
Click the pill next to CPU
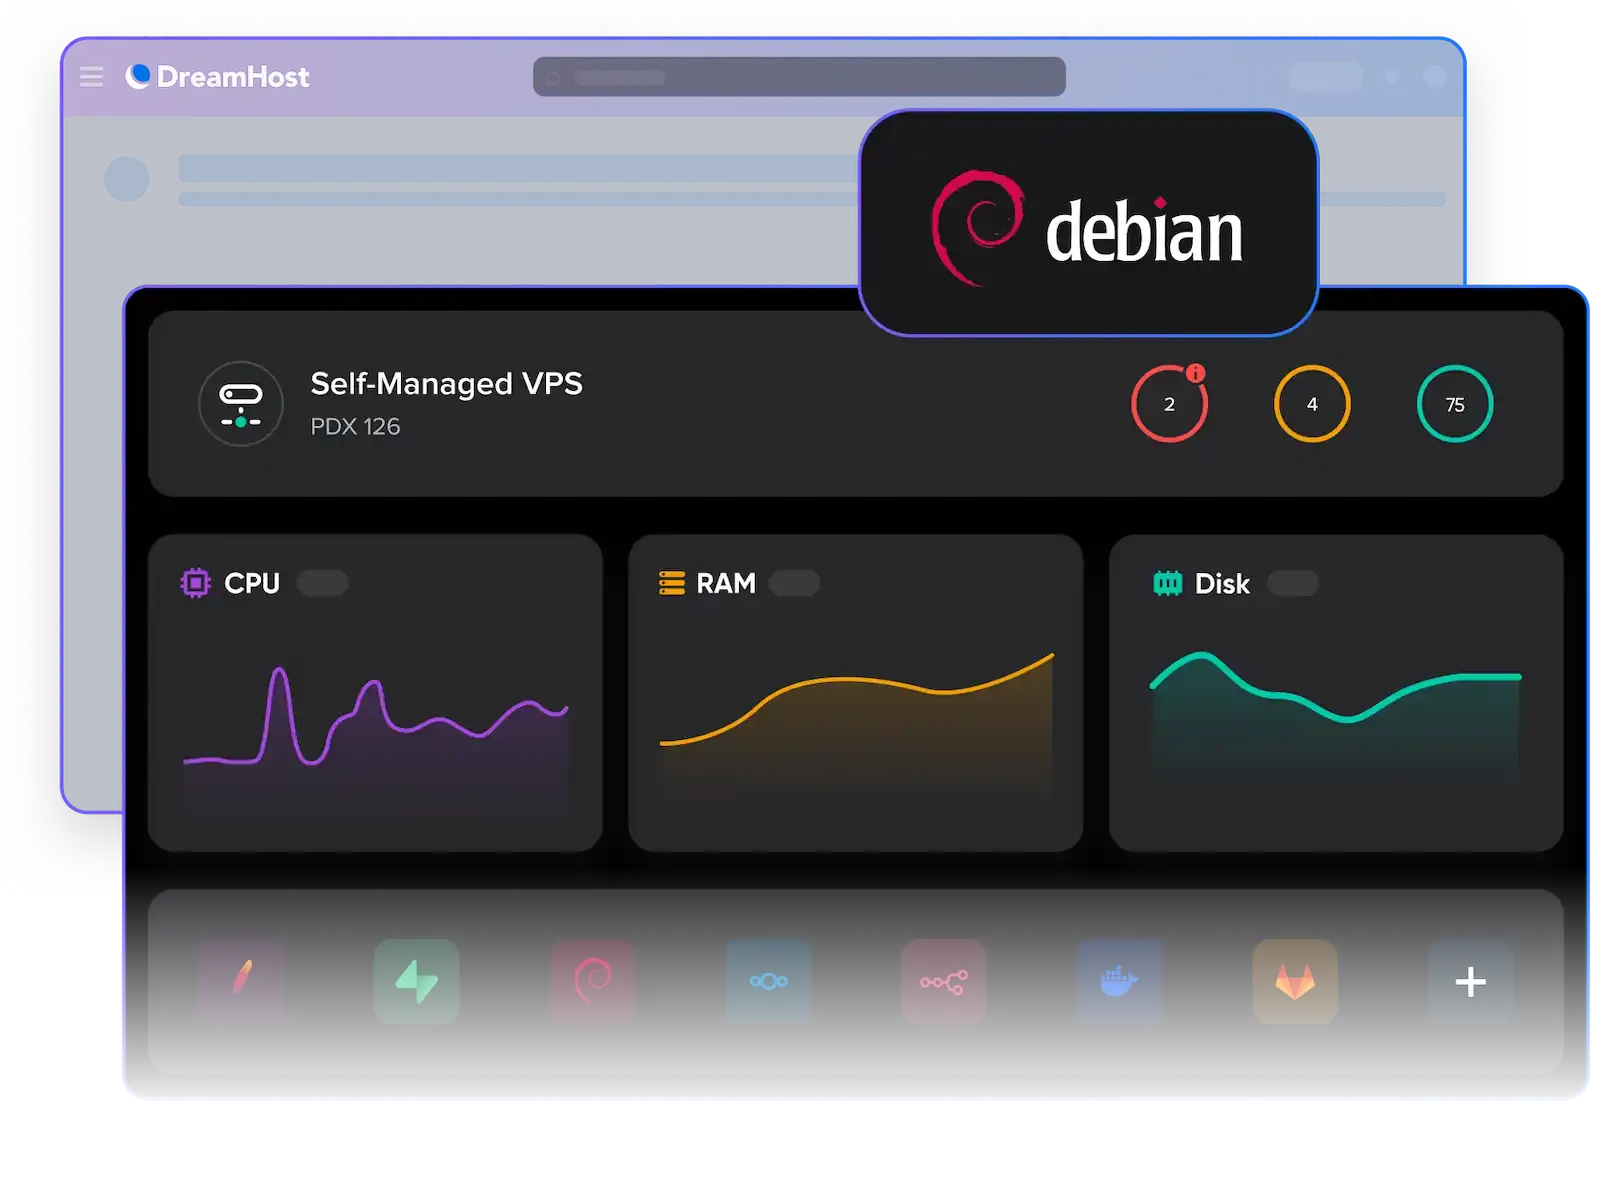322,583
